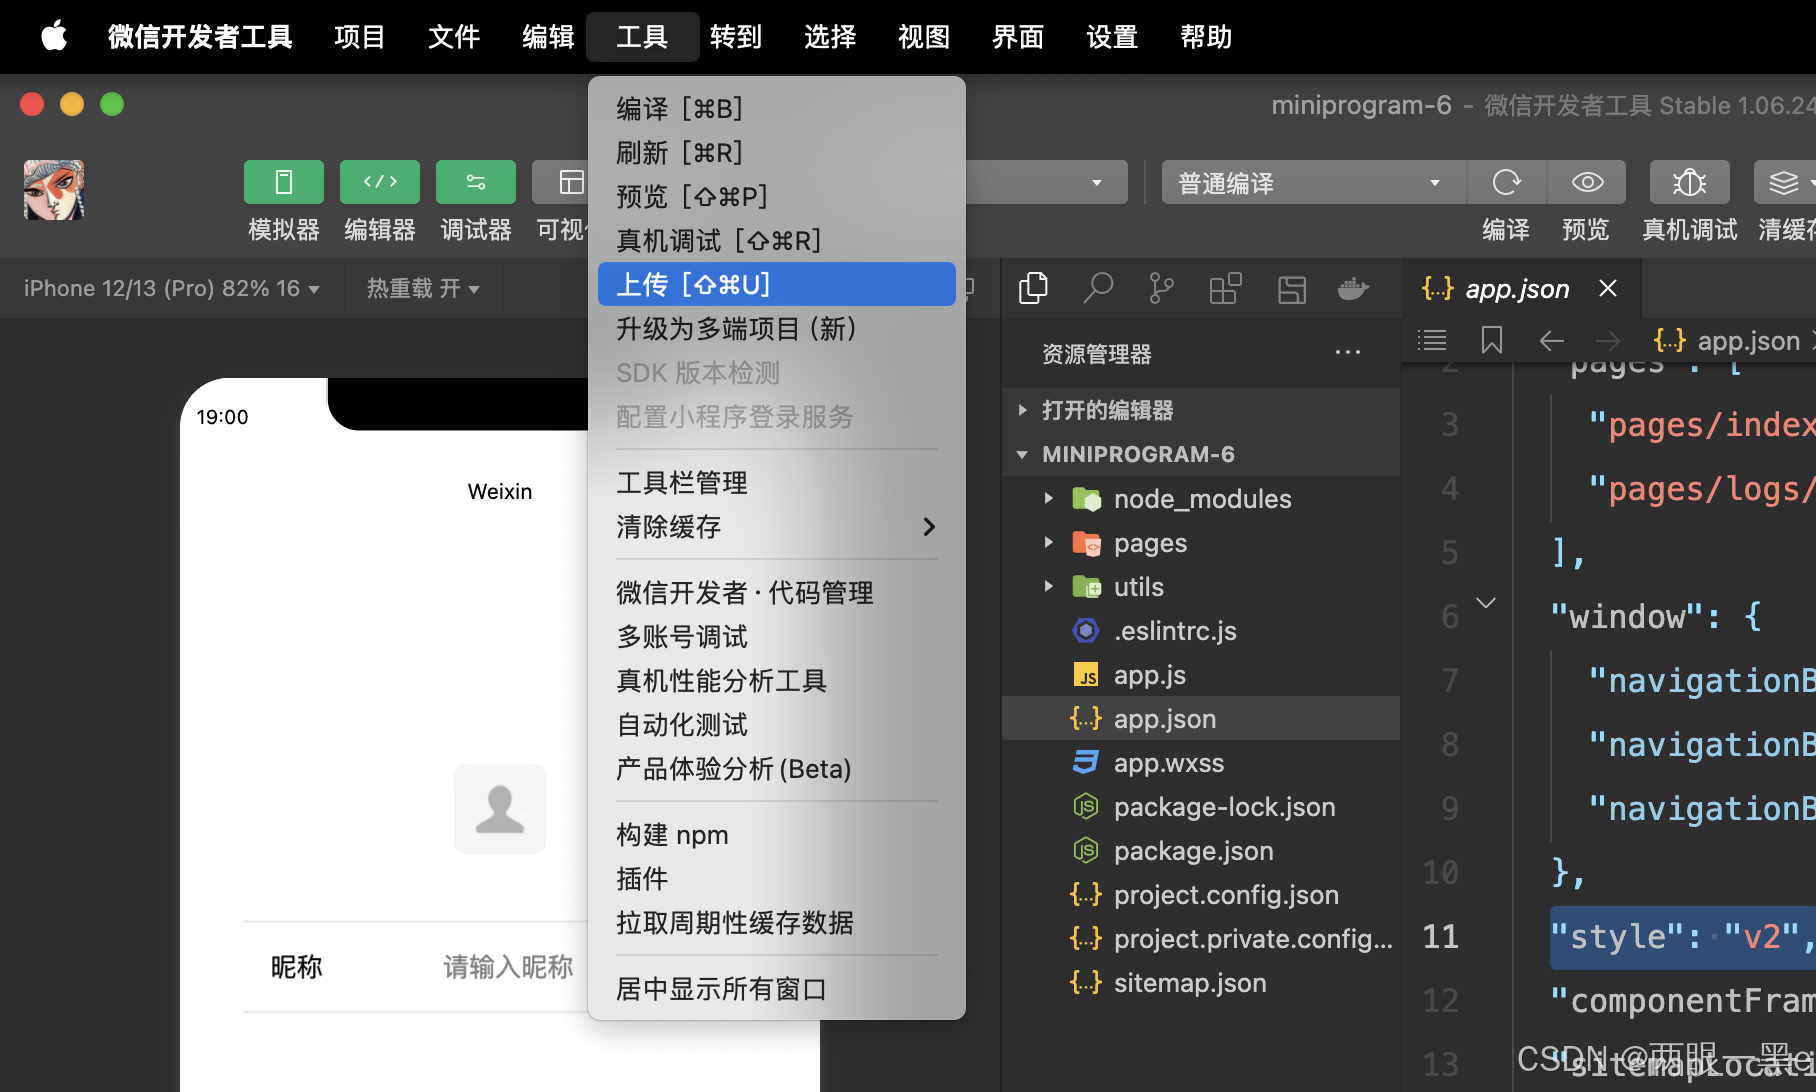Expand the 打开的编辑器 section
Viewport: 1816px width, 1092px height.
pos(1201,410)
